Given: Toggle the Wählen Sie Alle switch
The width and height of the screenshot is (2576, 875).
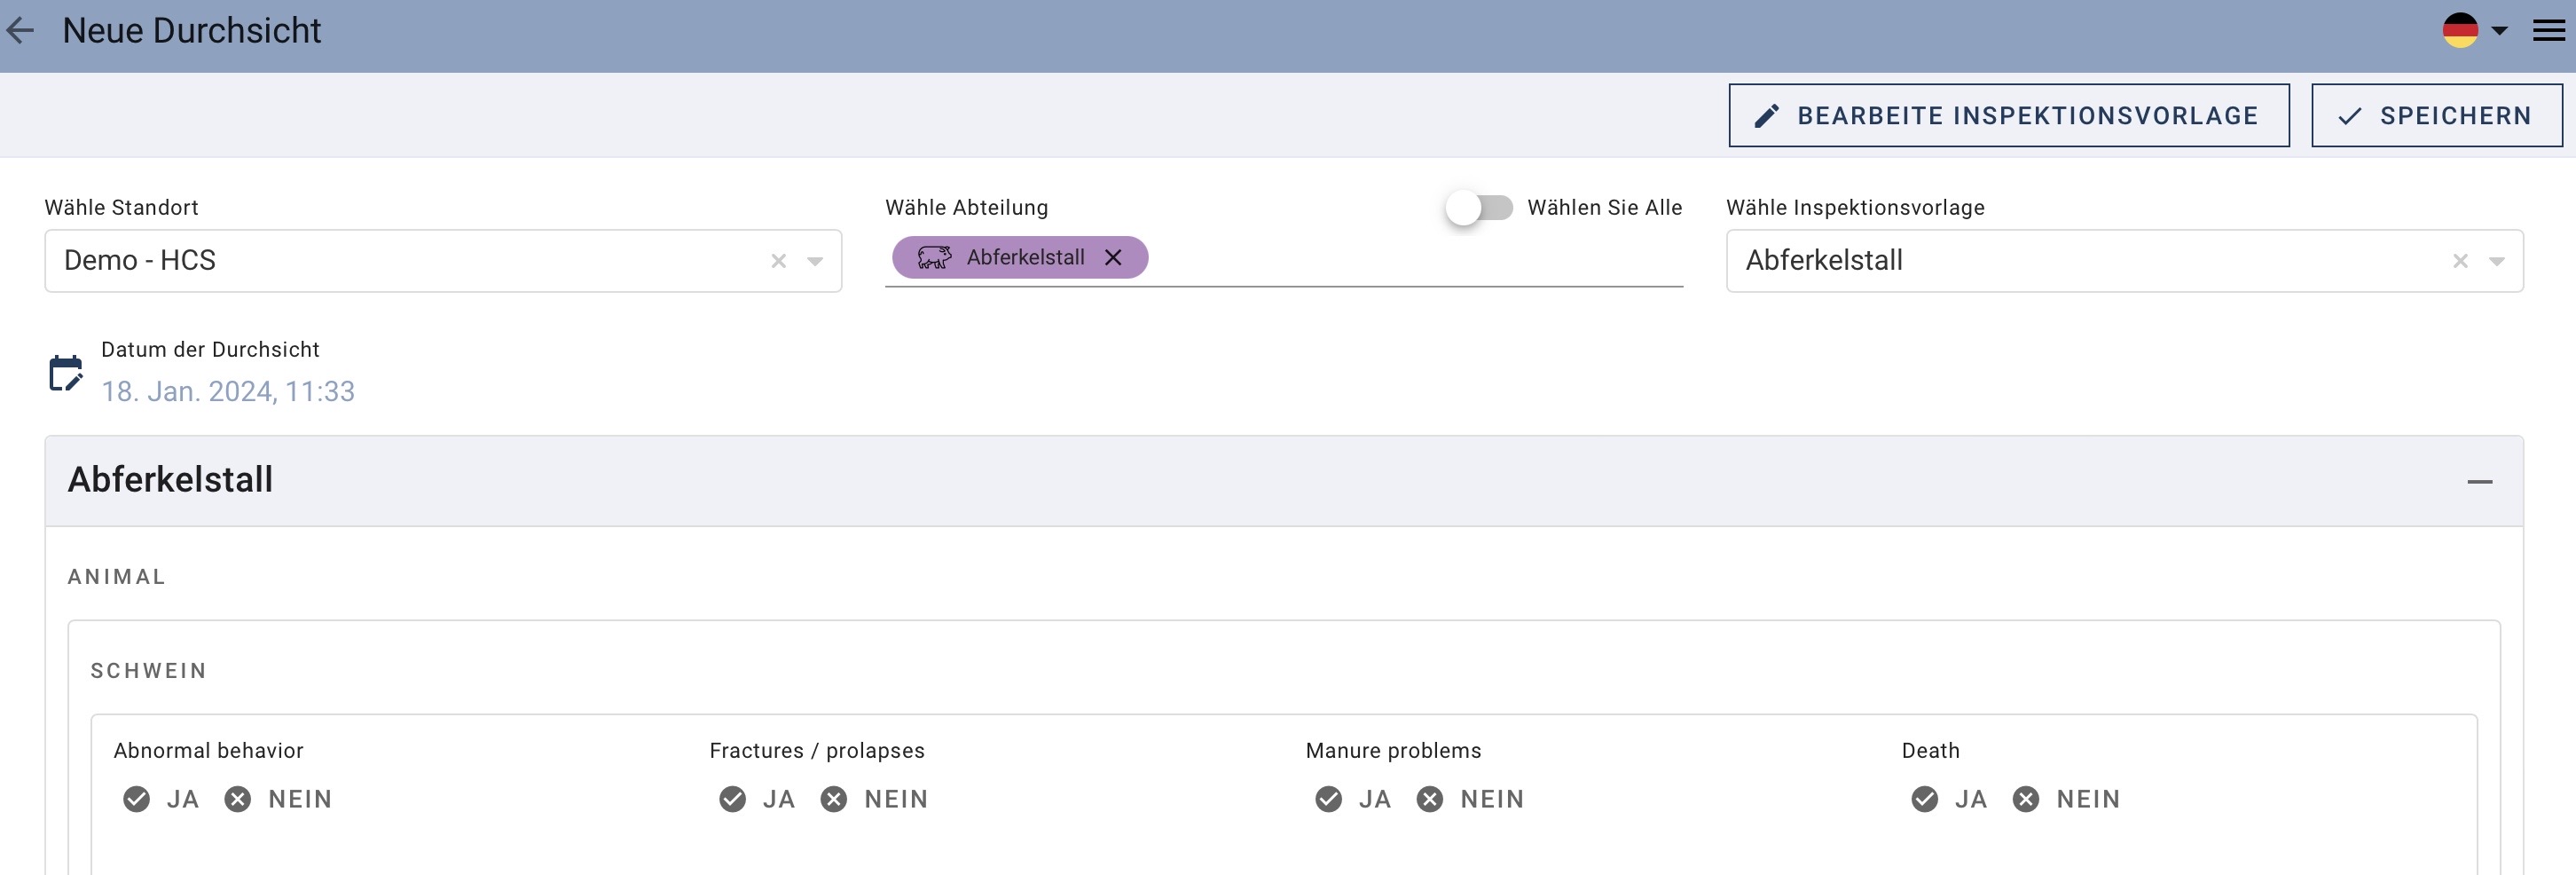Looking at the screenshot, I should (x=1479, y=208).
